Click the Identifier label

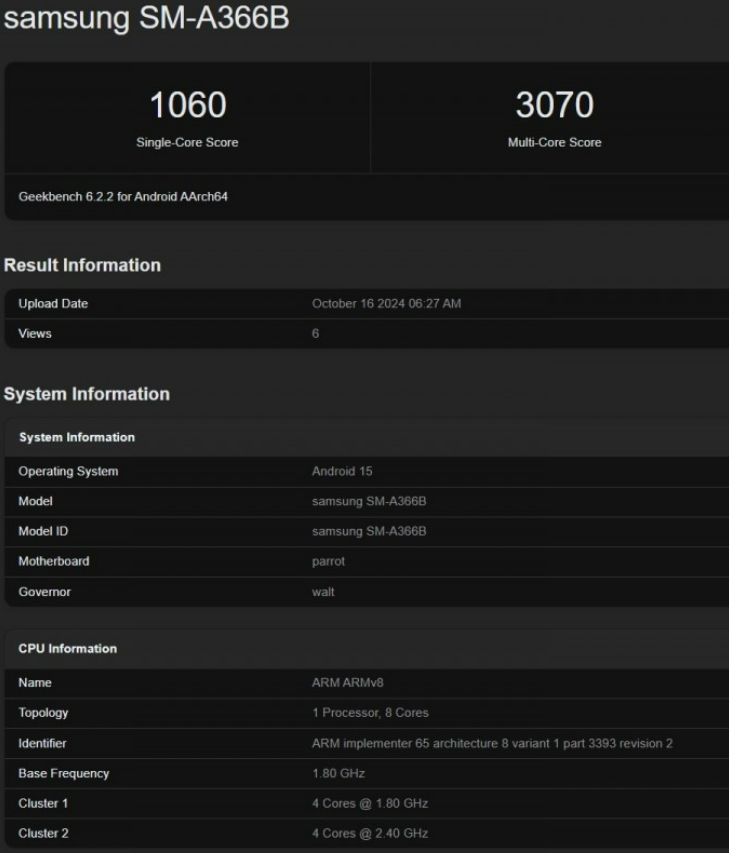42,743
